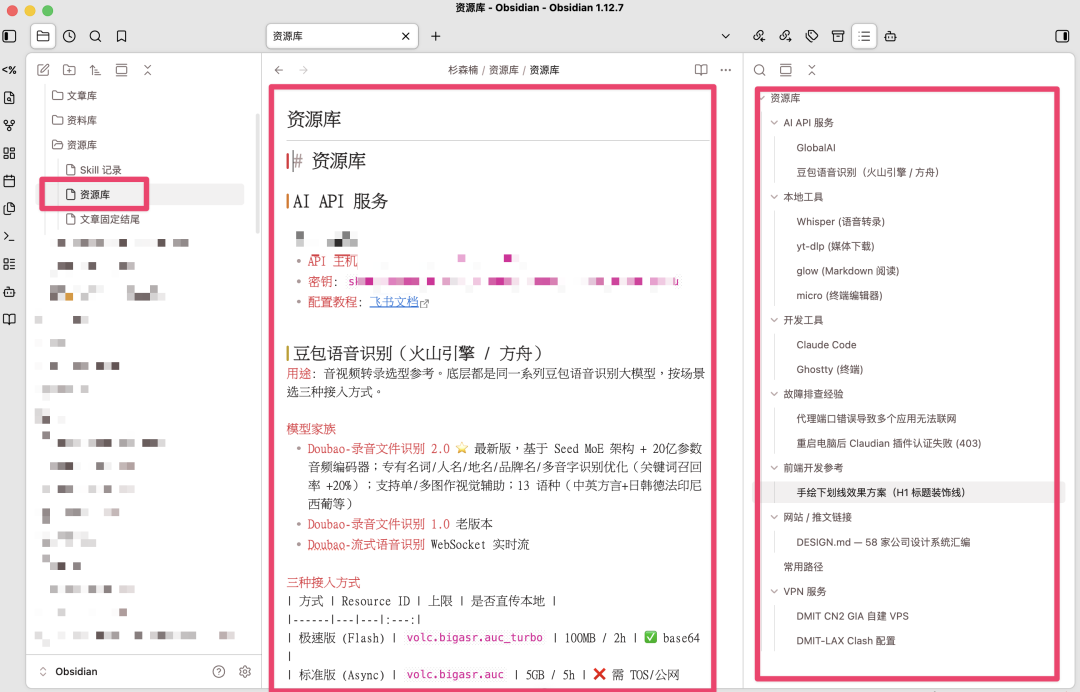The width and height of the screenshot is (1080, 692).
Task: Collapse VPN 服务 section in outline
Action: click(x=774, y=591)
